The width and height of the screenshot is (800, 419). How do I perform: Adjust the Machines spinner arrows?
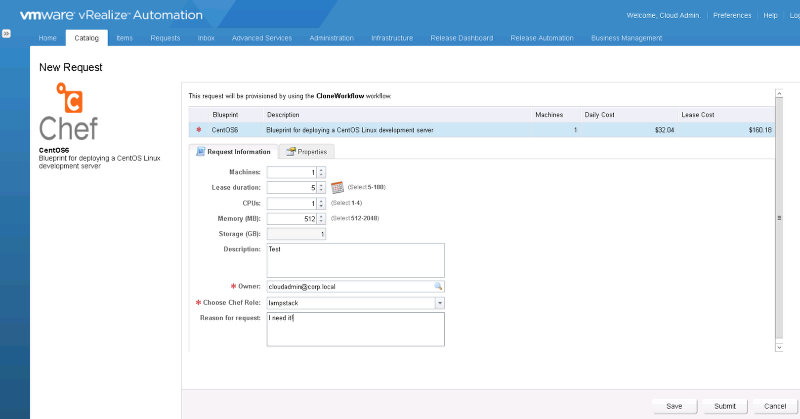[321, 172]
